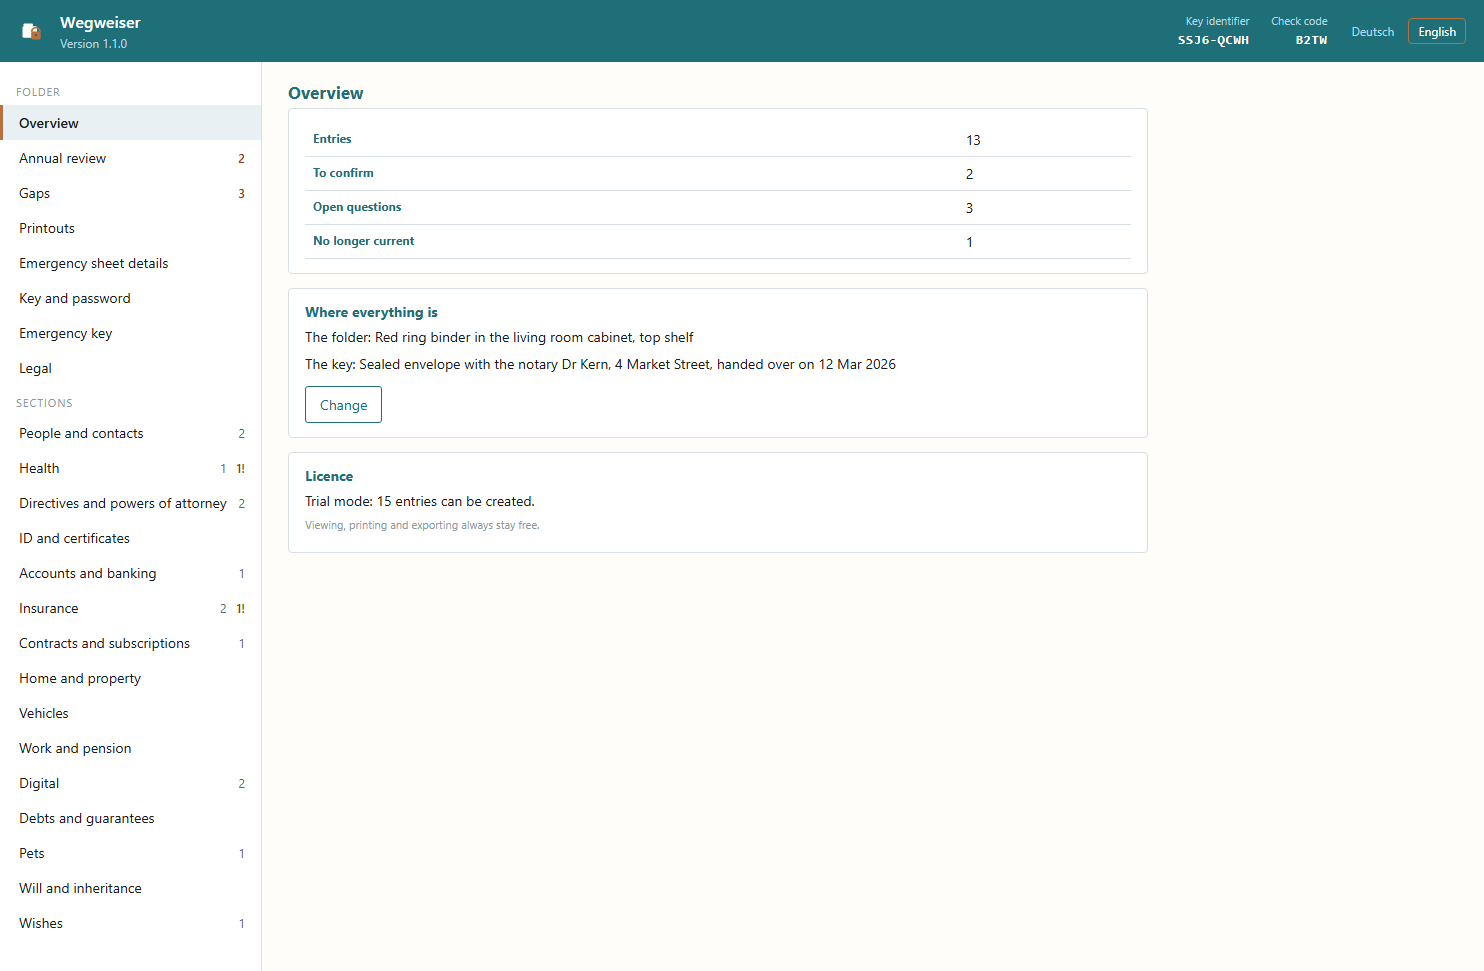Screen dimensions: 1484x971
Task: Open the Pets section
Action: pos(130,853)
